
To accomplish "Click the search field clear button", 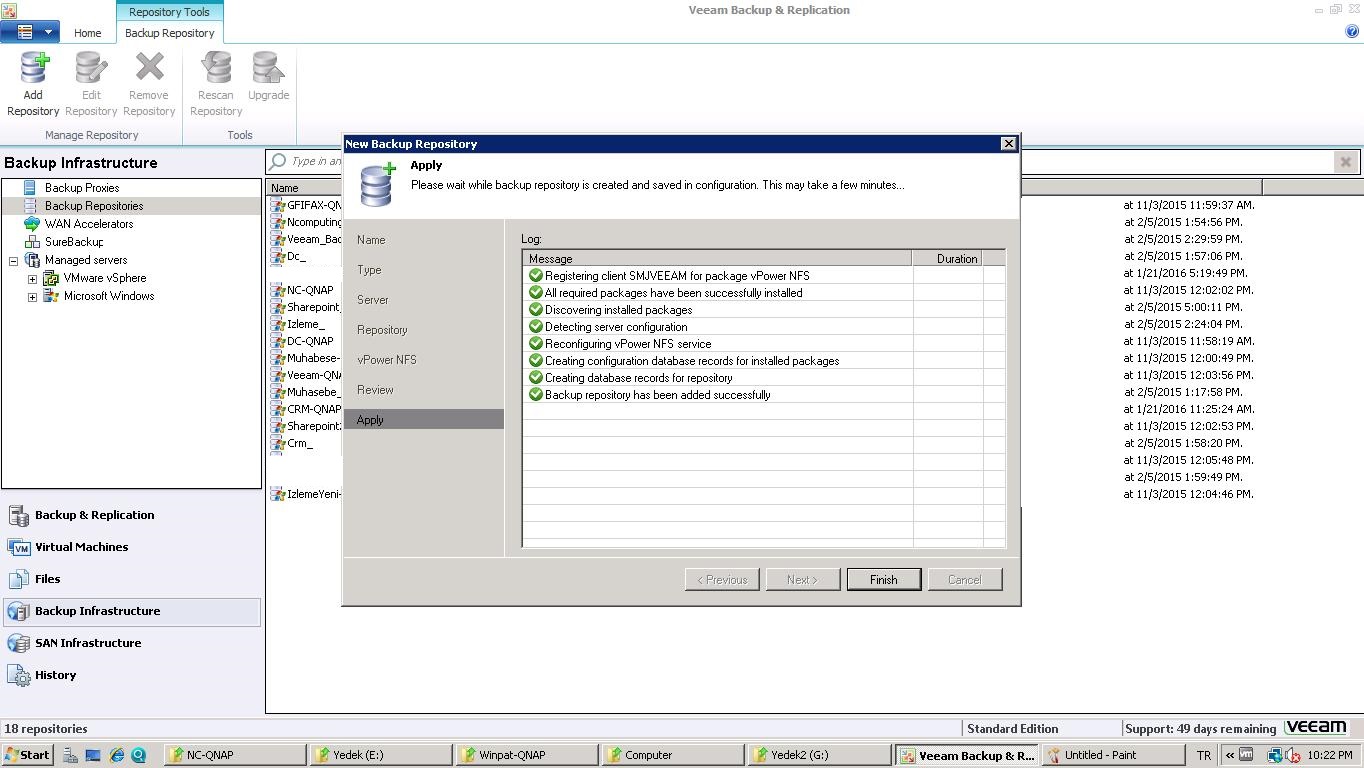I will click(1345, 162).
